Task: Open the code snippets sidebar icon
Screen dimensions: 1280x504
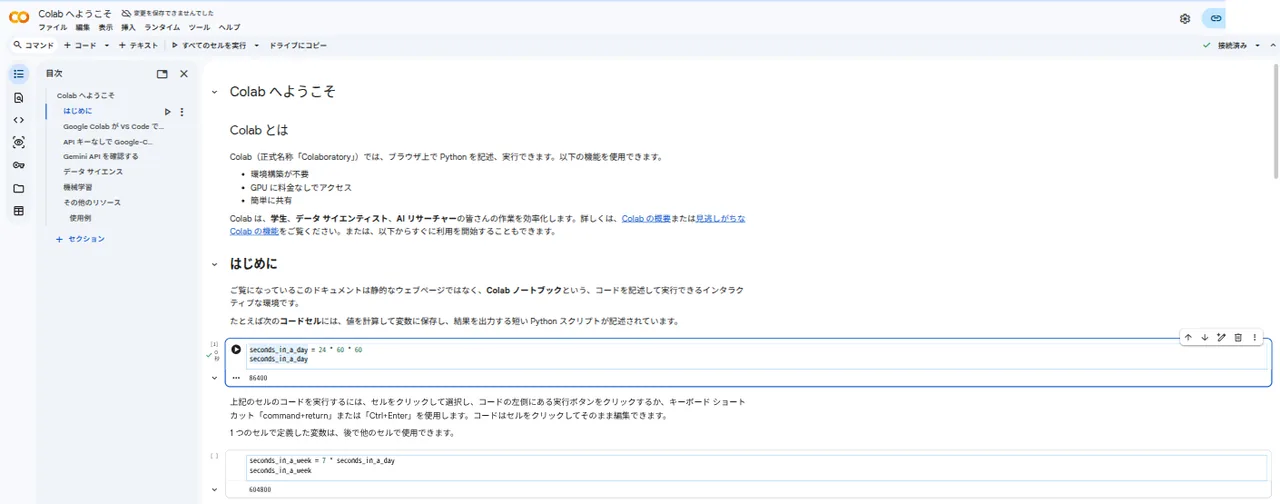Action: point(18,120)
